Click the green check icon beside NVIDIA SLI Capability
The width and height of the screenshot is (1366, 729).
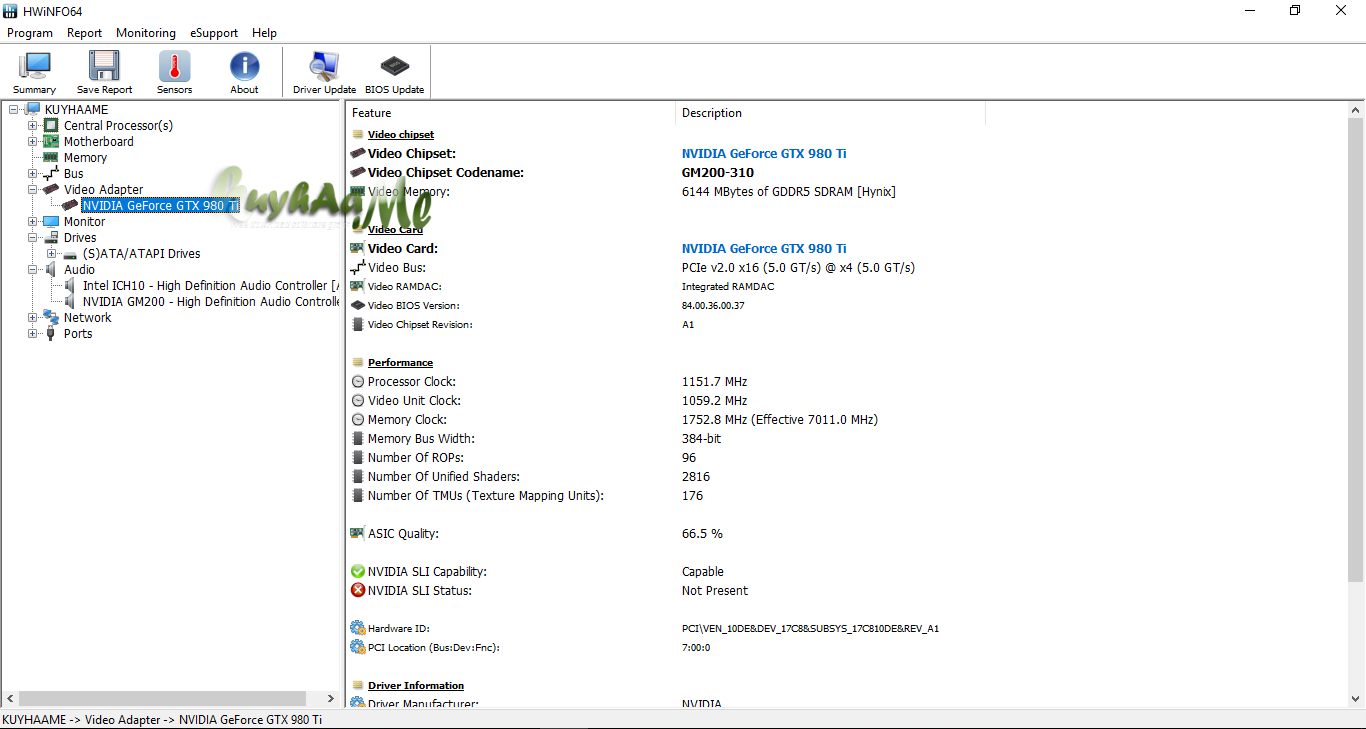(358, 571)
